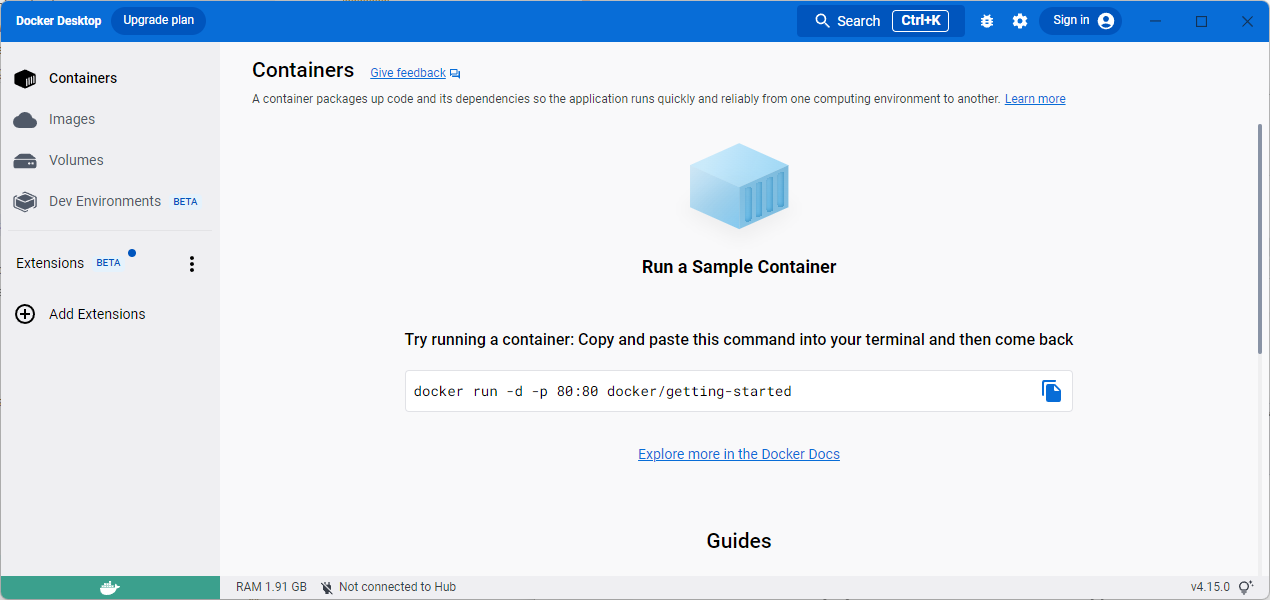This screenshot has height=600, width=1270.
Task: Open Settings via the gear icon
Action: pos(1020,21)
